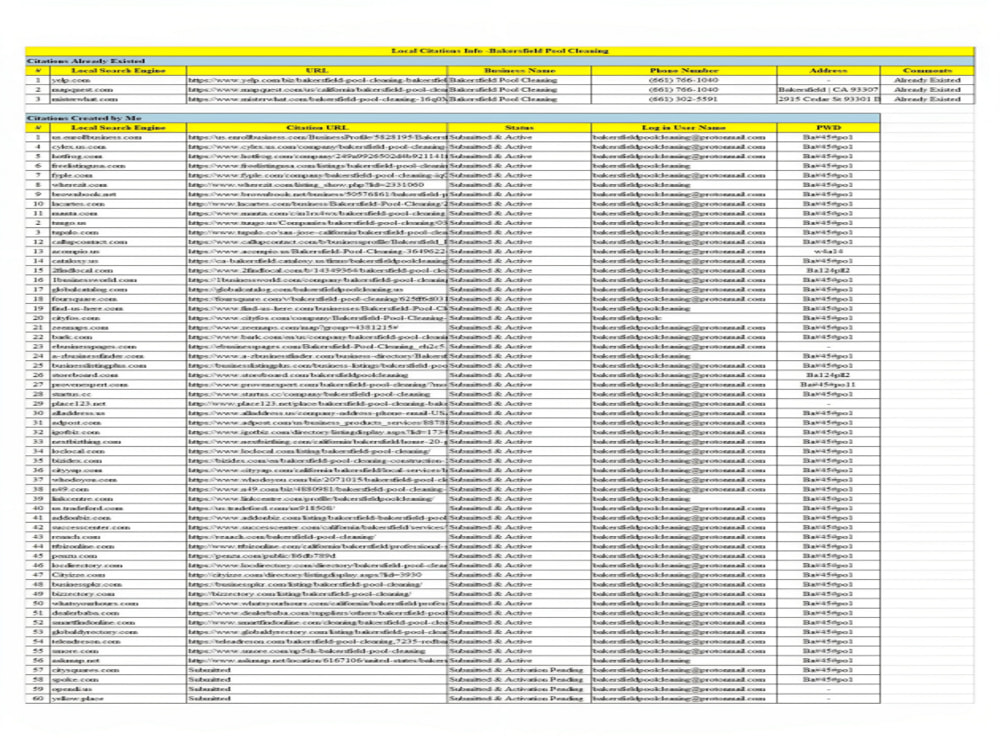Screen dimensions: 1000x750
Task: Select the 2findlocal.com cell
Action: coord(119,270)
